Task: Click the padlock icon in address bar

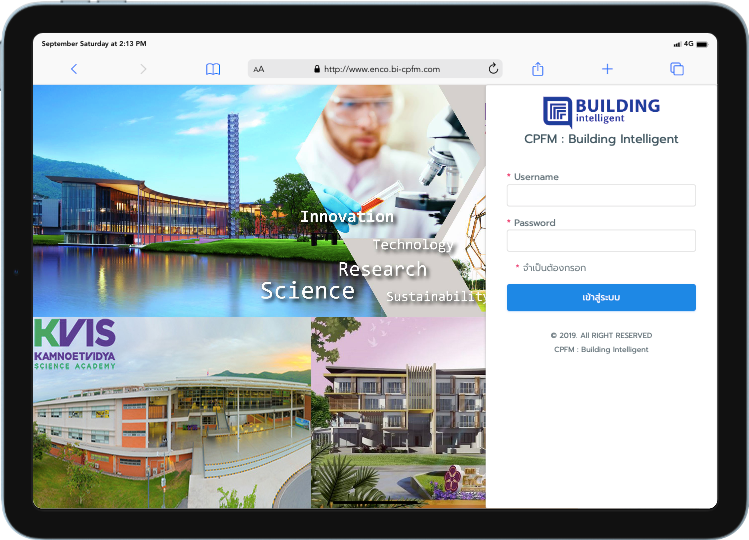Action: pos(317,70)
